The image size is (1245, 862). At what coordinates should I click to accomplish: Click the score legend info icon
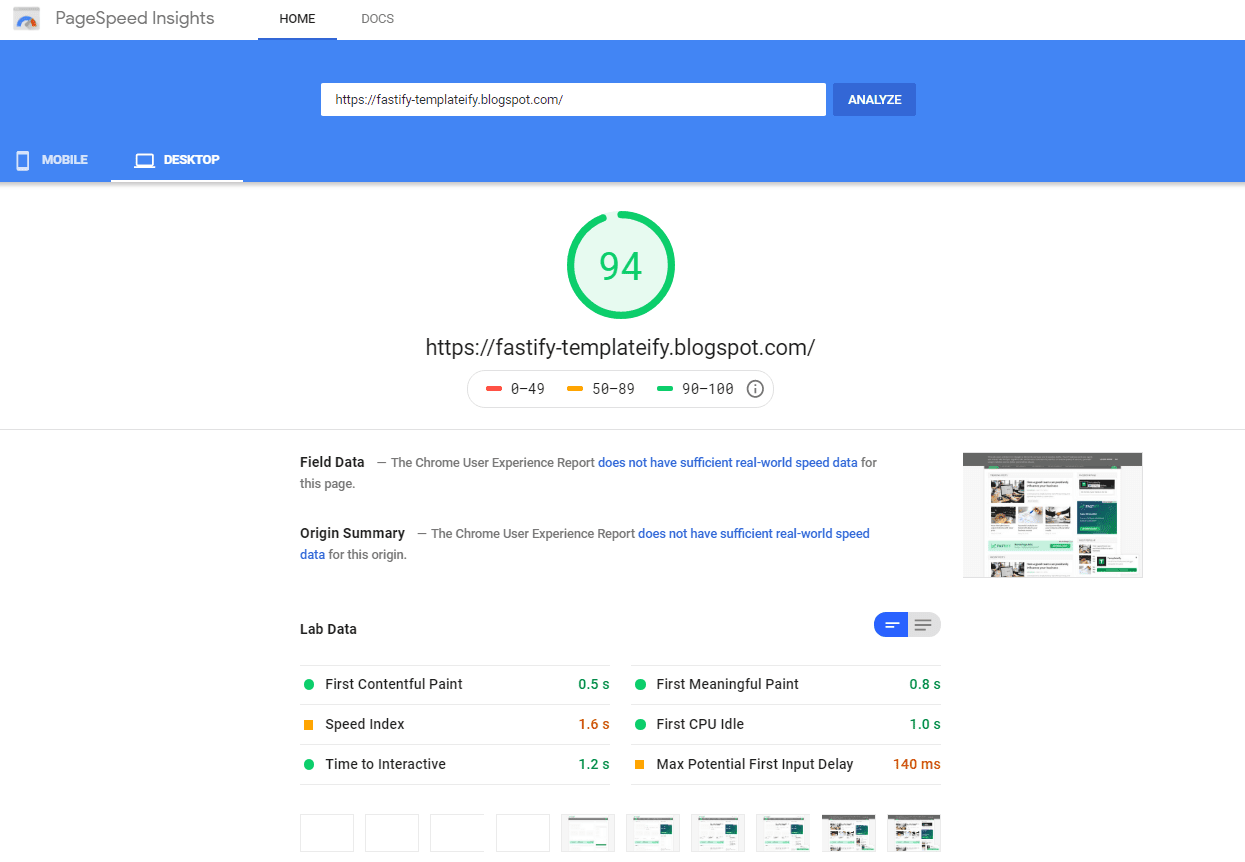755,389
